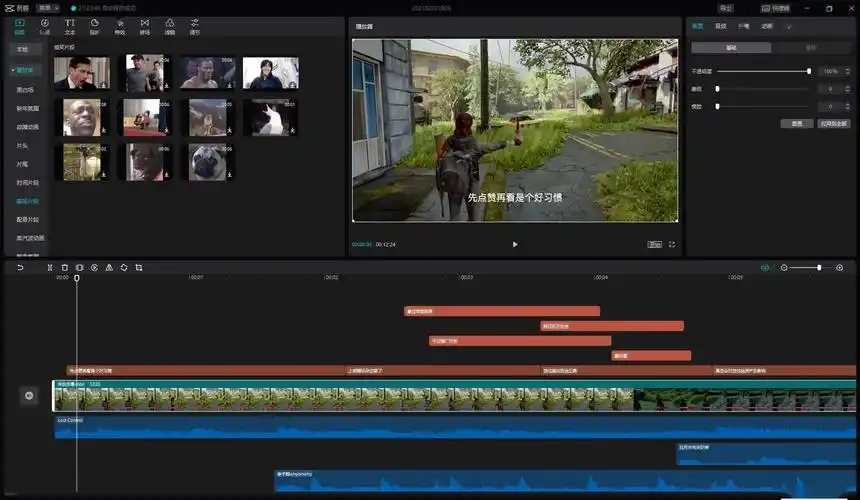This screenshot has height=500, width=860.
Task: Open the Text tab marked TI
Action: tap(70, 26)
